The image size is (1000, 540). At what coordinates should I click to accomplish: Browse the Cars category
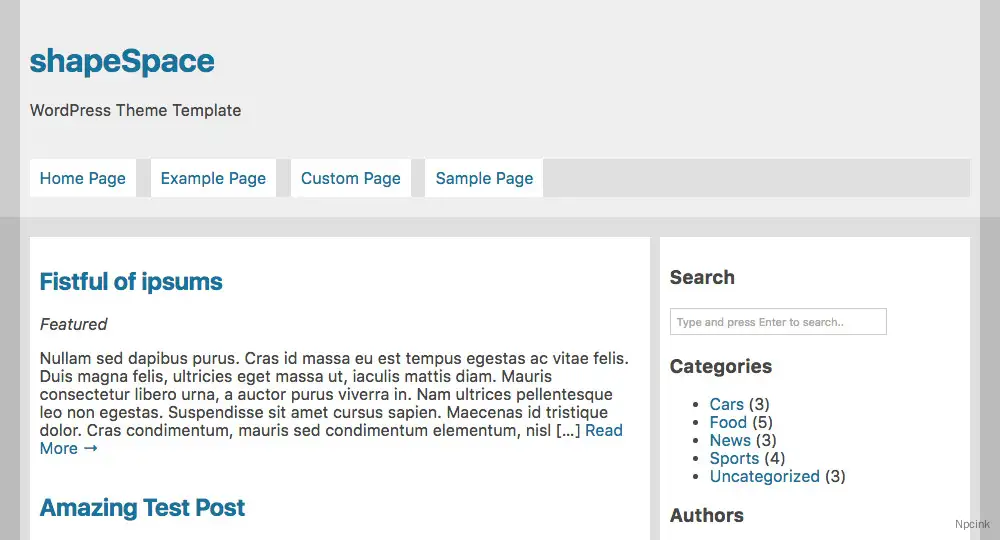[x=726, y=404]
